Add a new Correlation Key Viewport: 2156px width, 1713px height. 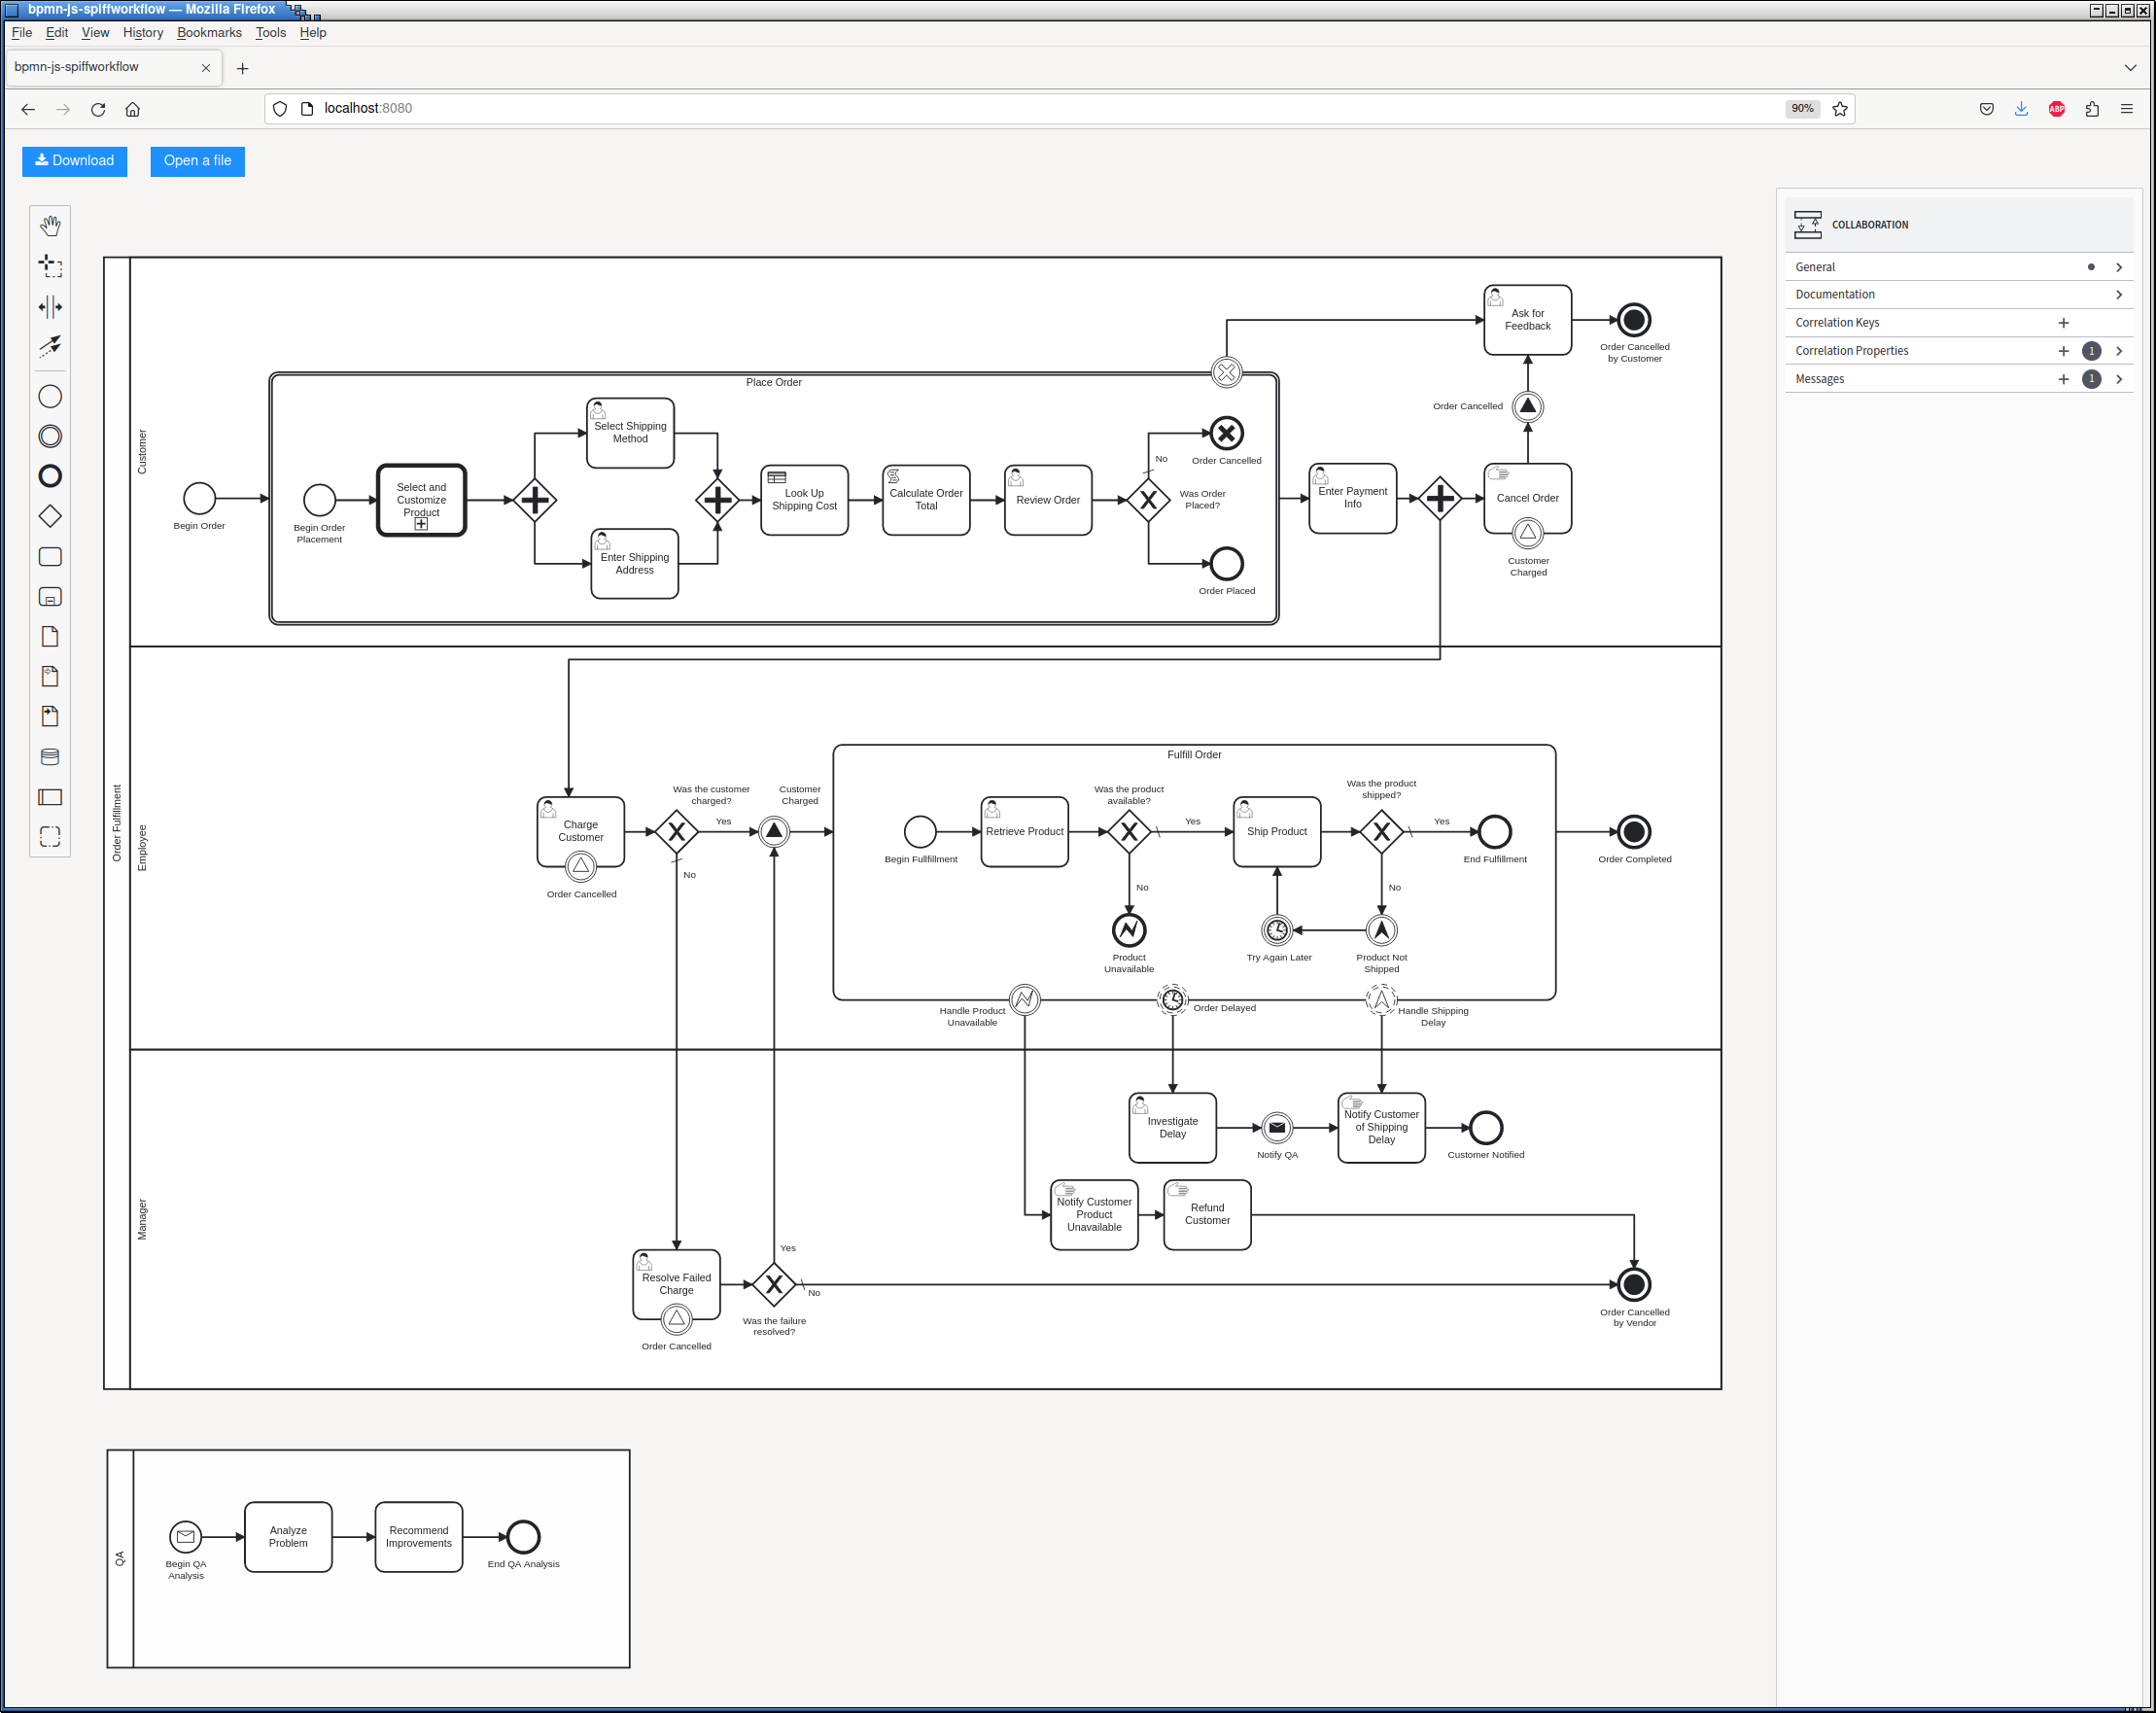tap(2063, 323)
